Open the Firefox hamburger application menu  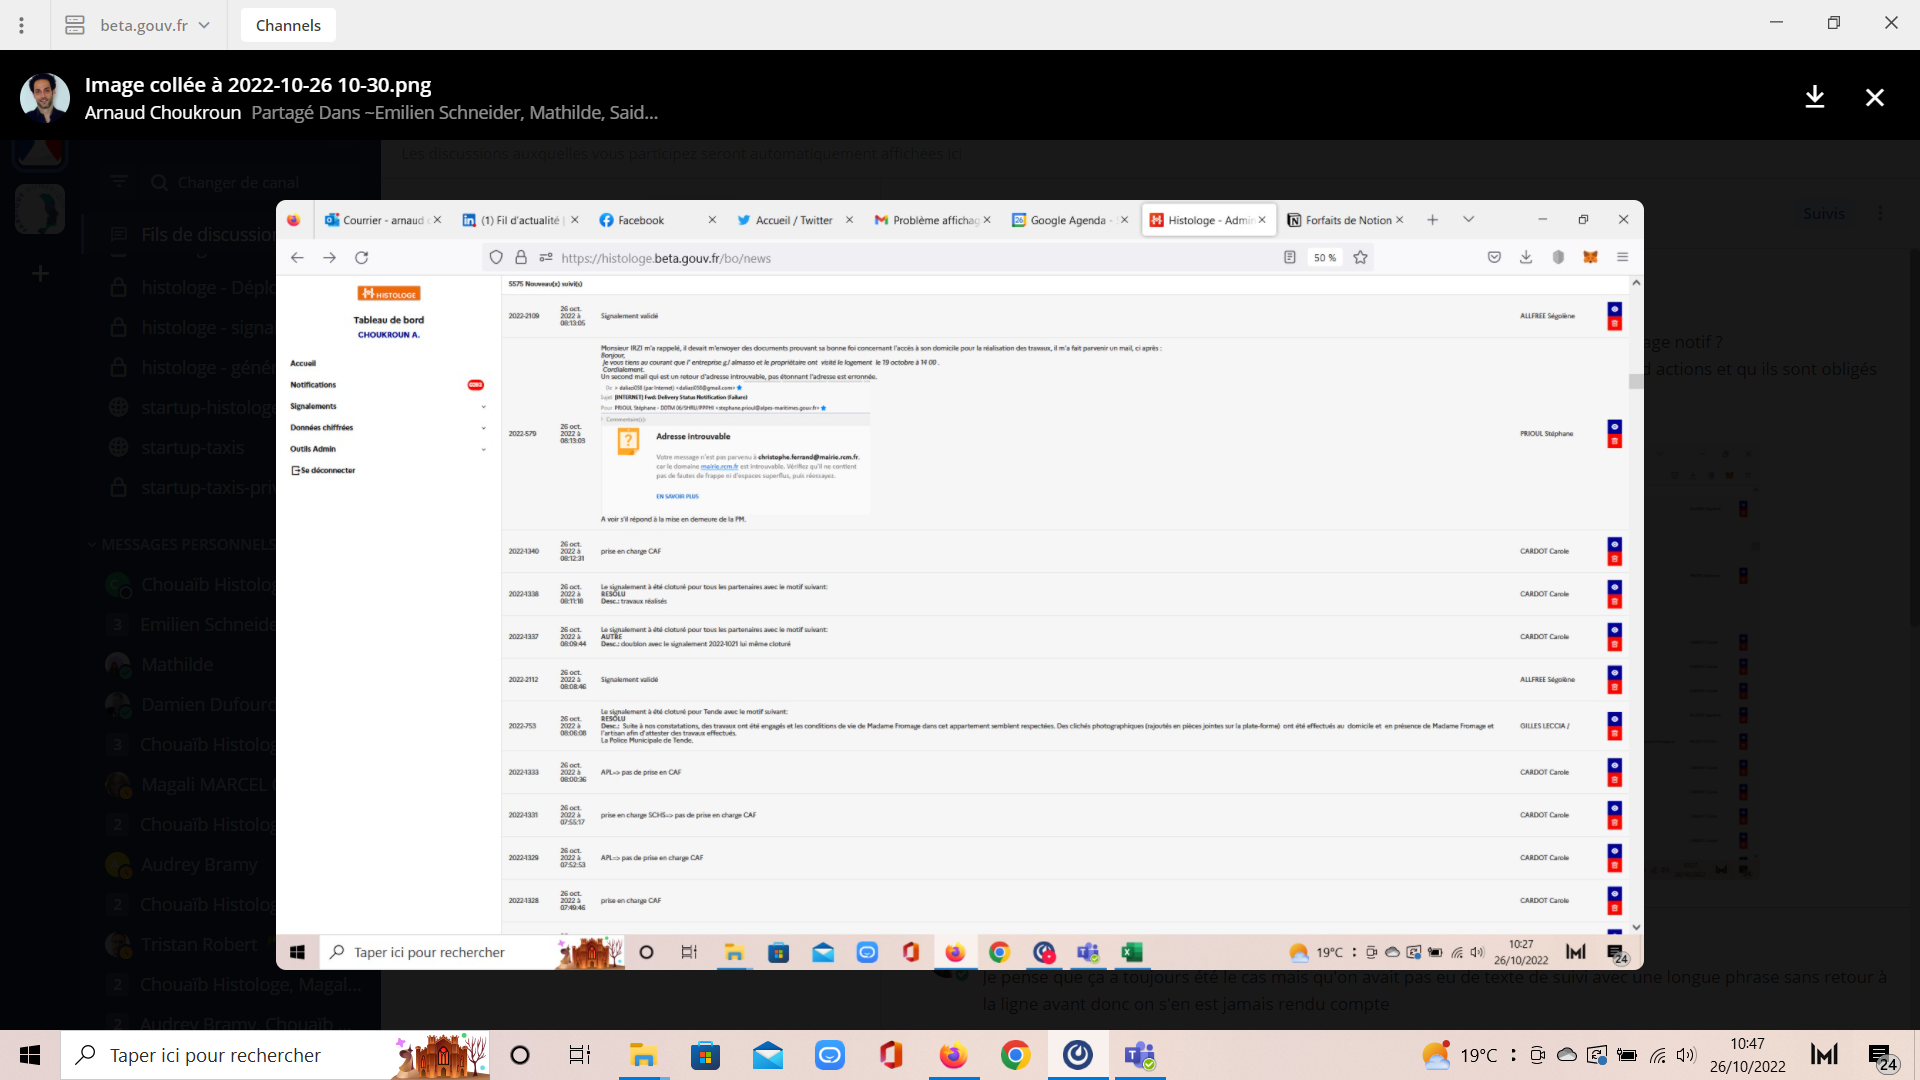(1622, 257)
